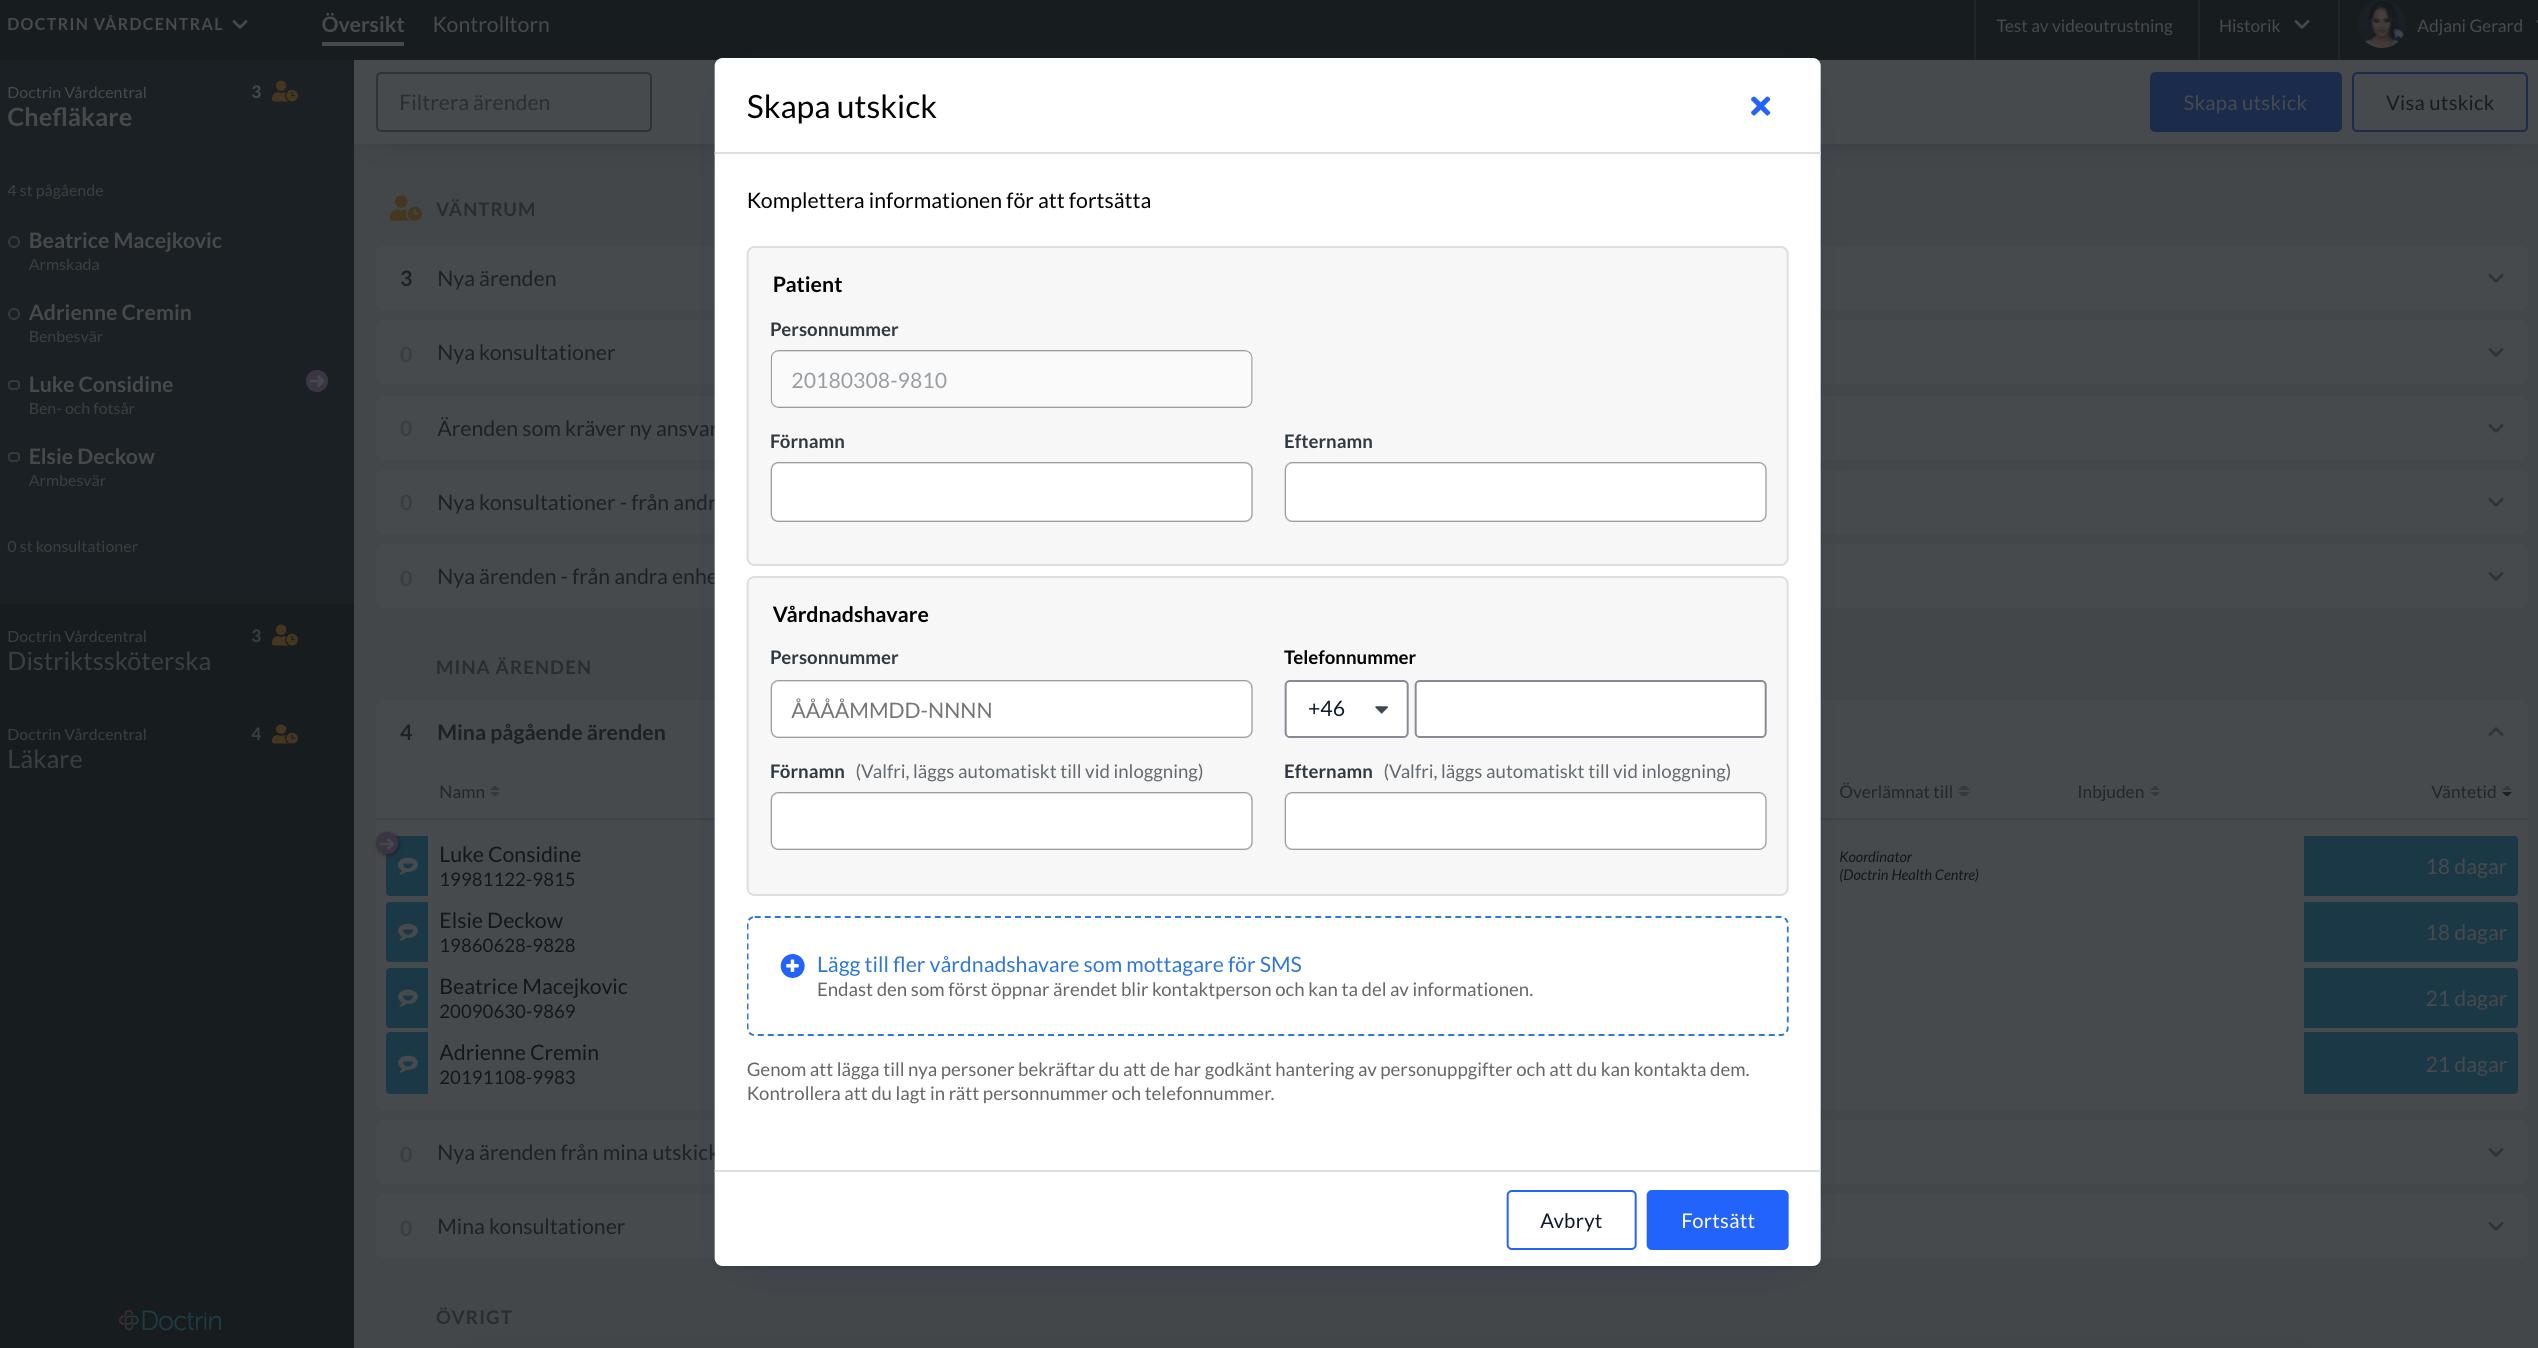
Task: Click the Väntrum waiting room icon
Action: (x=405, y=208)
